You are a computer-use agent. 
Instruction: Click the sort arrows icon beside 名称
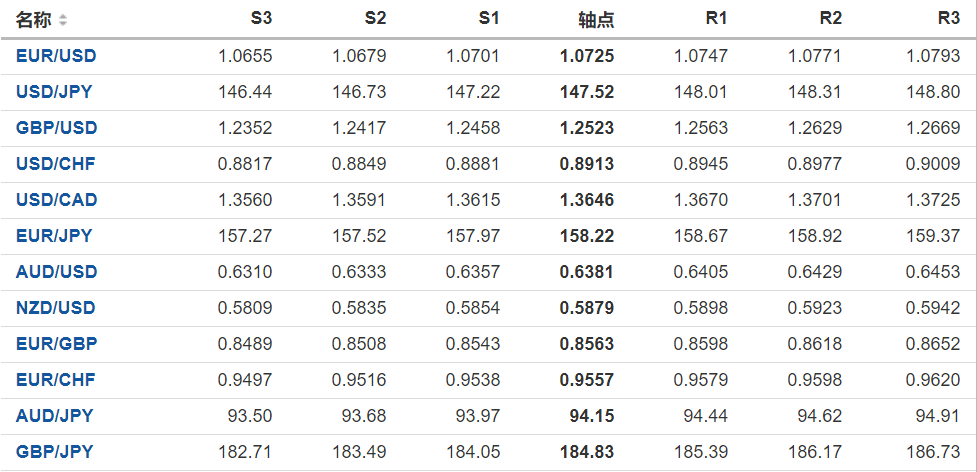tap(64, 20)
